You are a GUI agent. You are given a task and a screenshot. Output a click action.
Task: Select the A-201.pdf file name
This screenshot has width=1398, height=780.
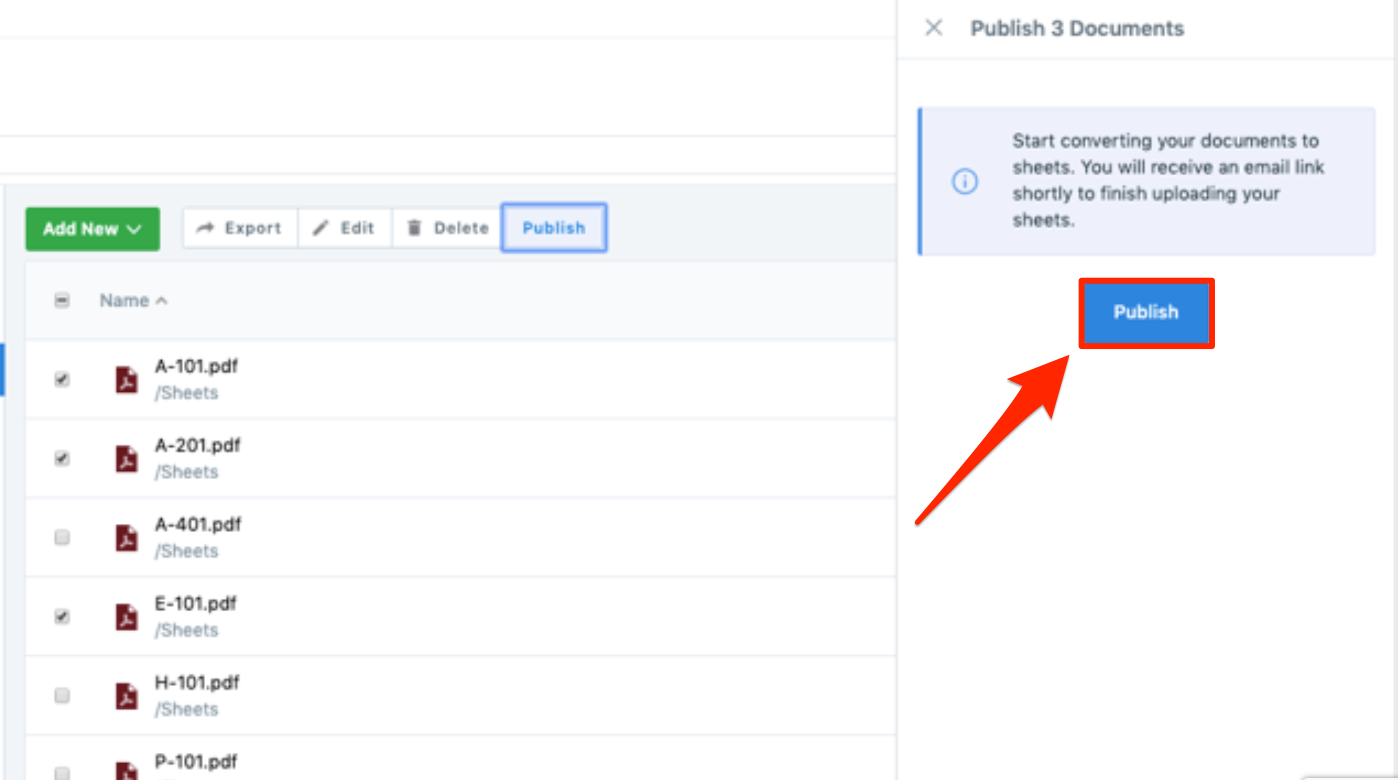pyautogui.click(x=197, y=445)
